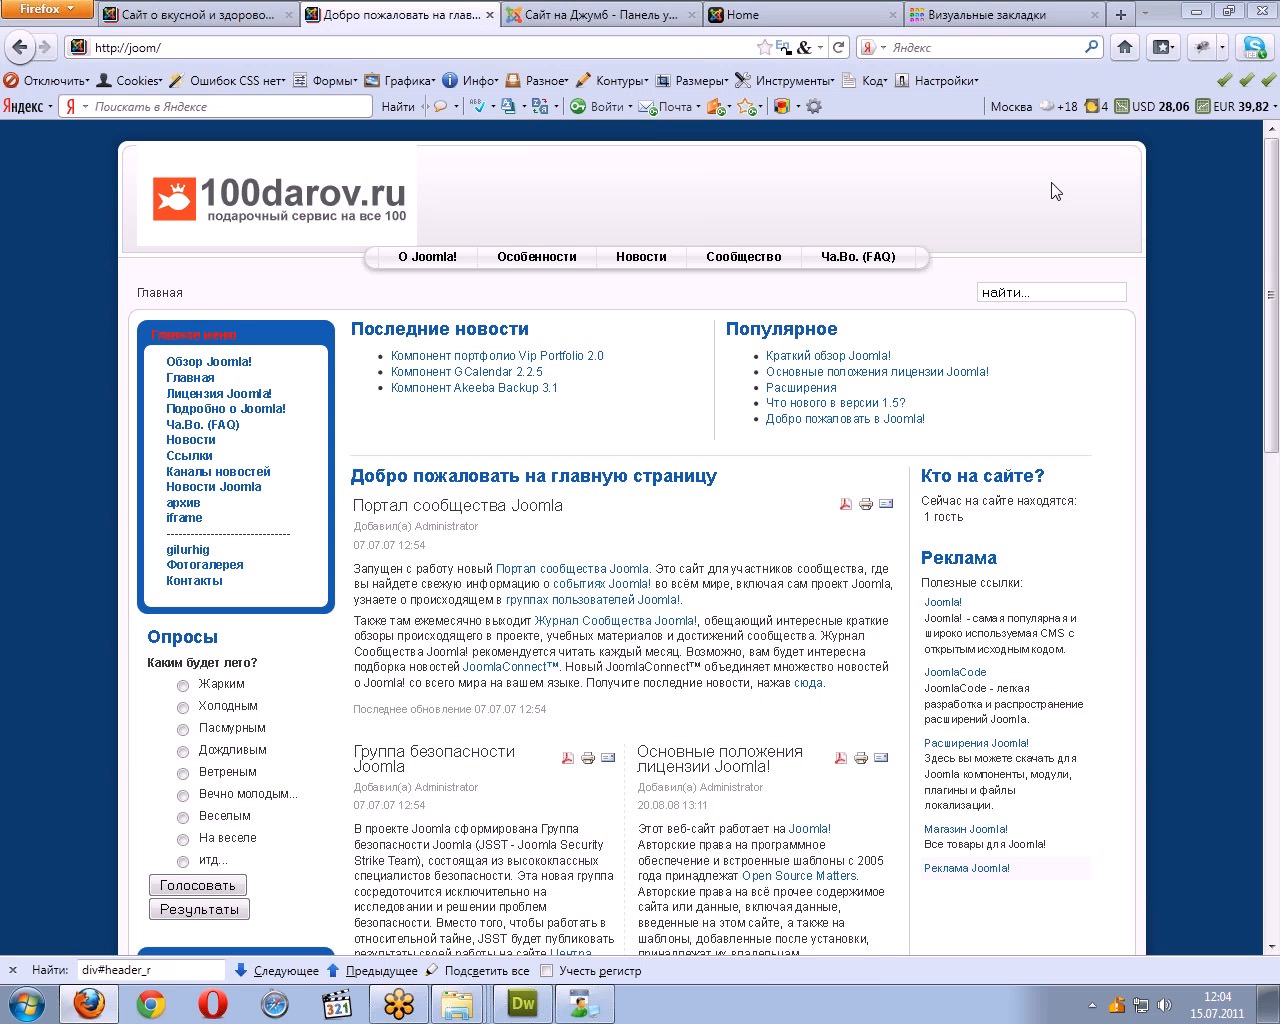
Task: Select the Веселым poll option
Action: click(x=183, y=818)
